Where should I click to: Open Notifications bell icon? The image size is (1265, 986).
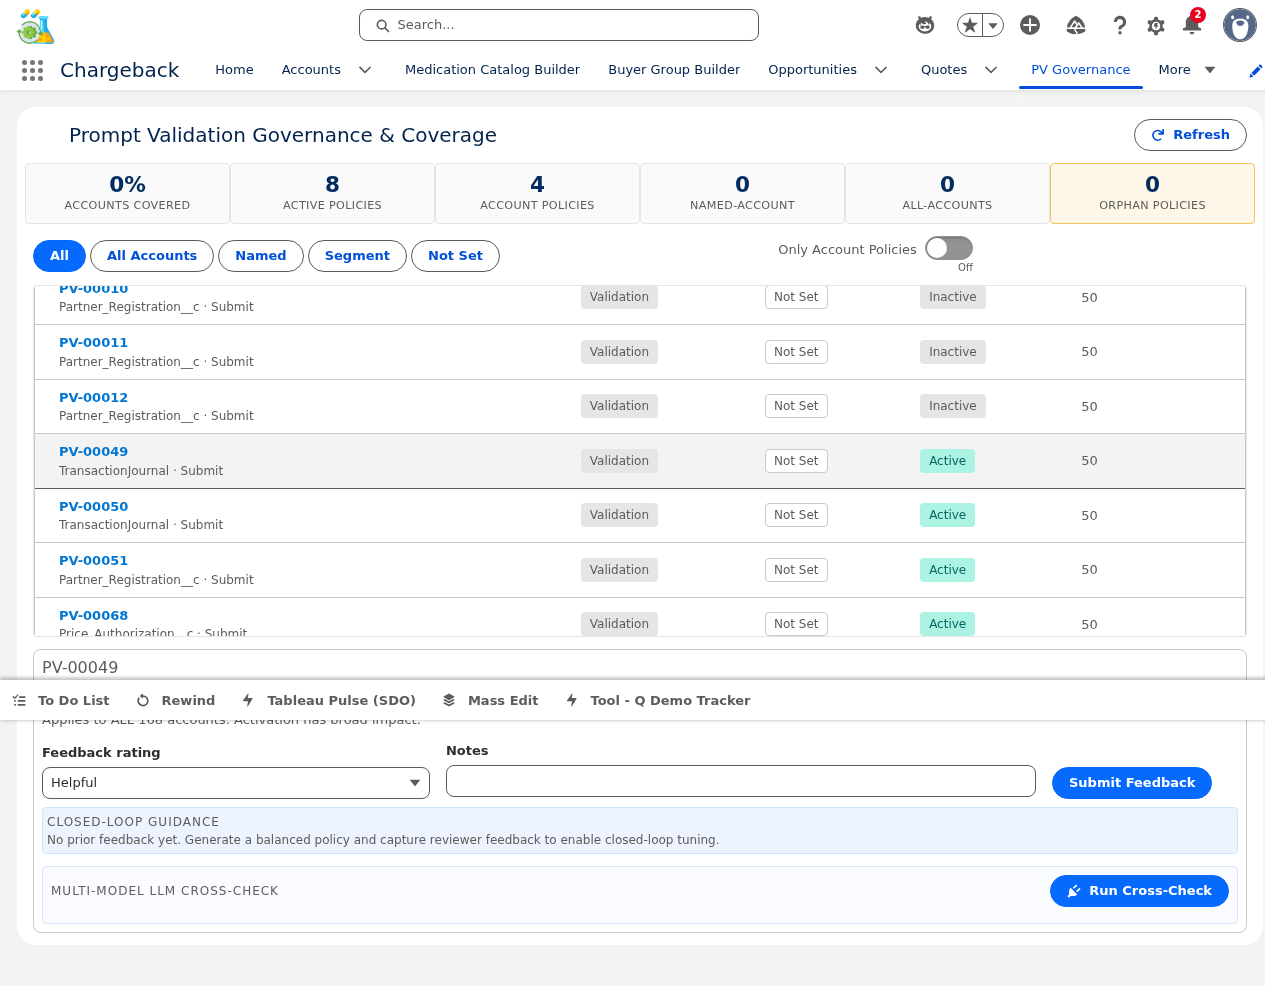[1191, 24]
